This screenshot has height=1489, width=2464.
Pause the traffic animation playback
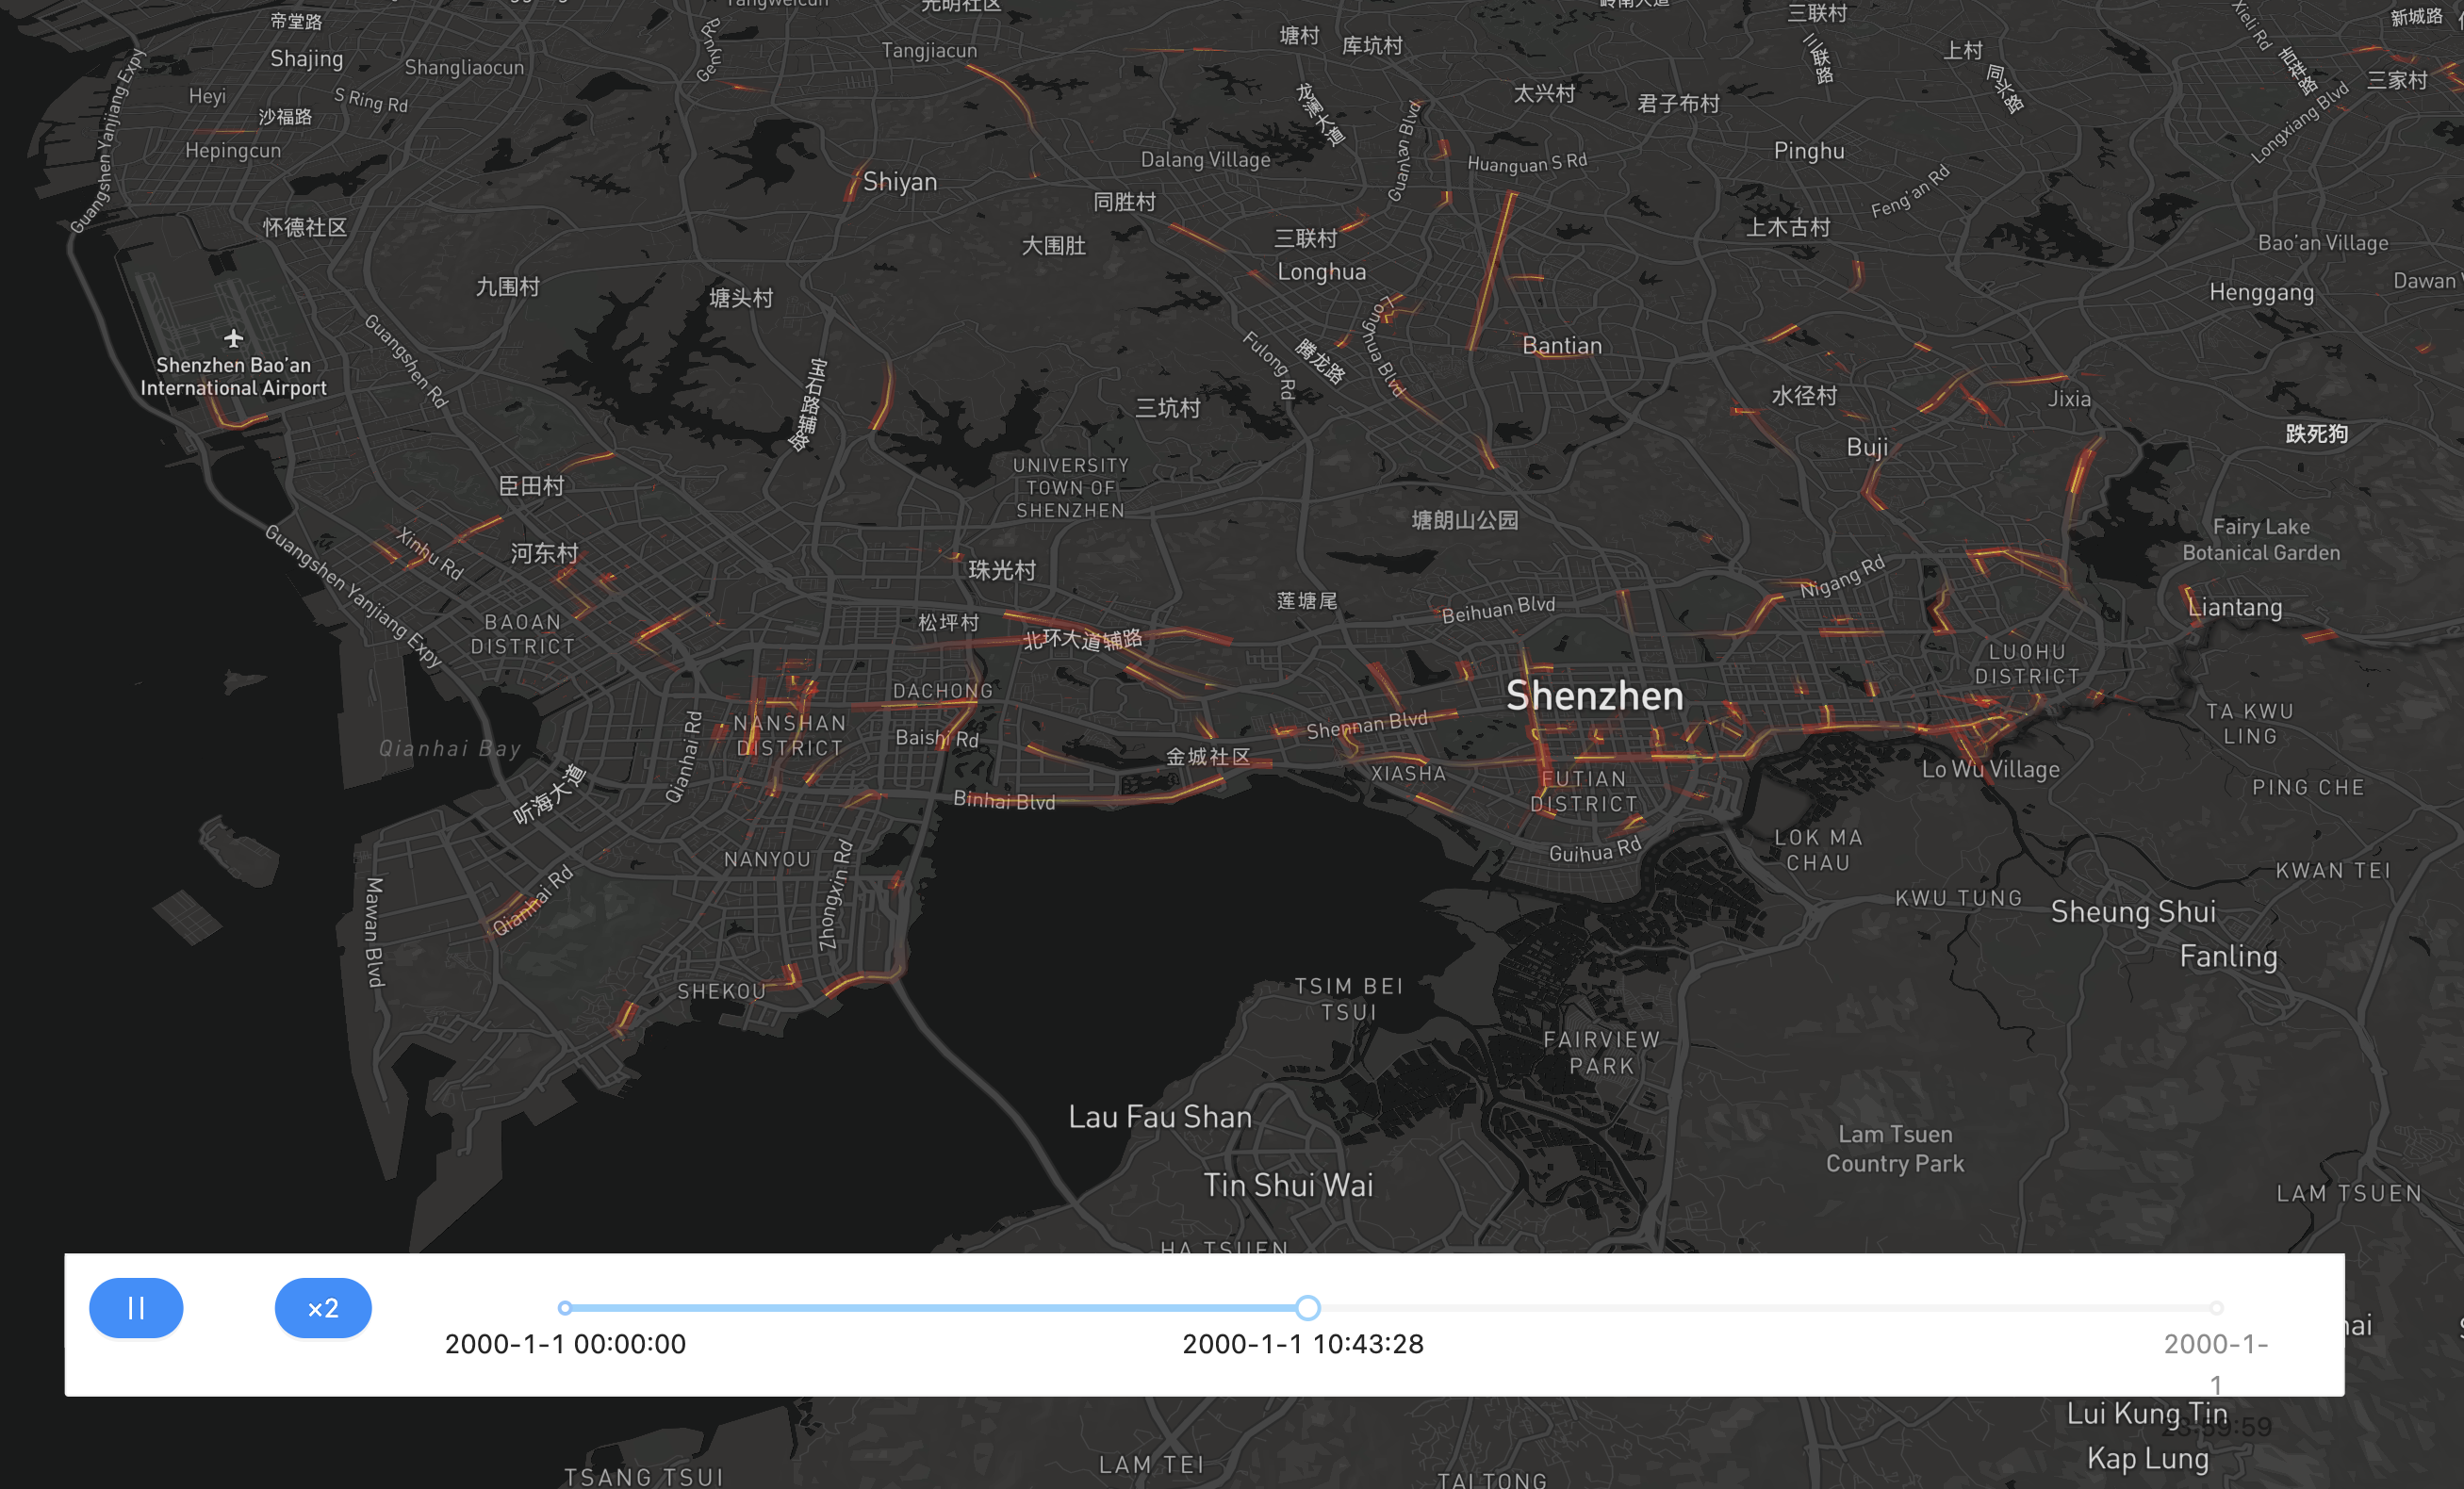click(x=136, y=1307)
